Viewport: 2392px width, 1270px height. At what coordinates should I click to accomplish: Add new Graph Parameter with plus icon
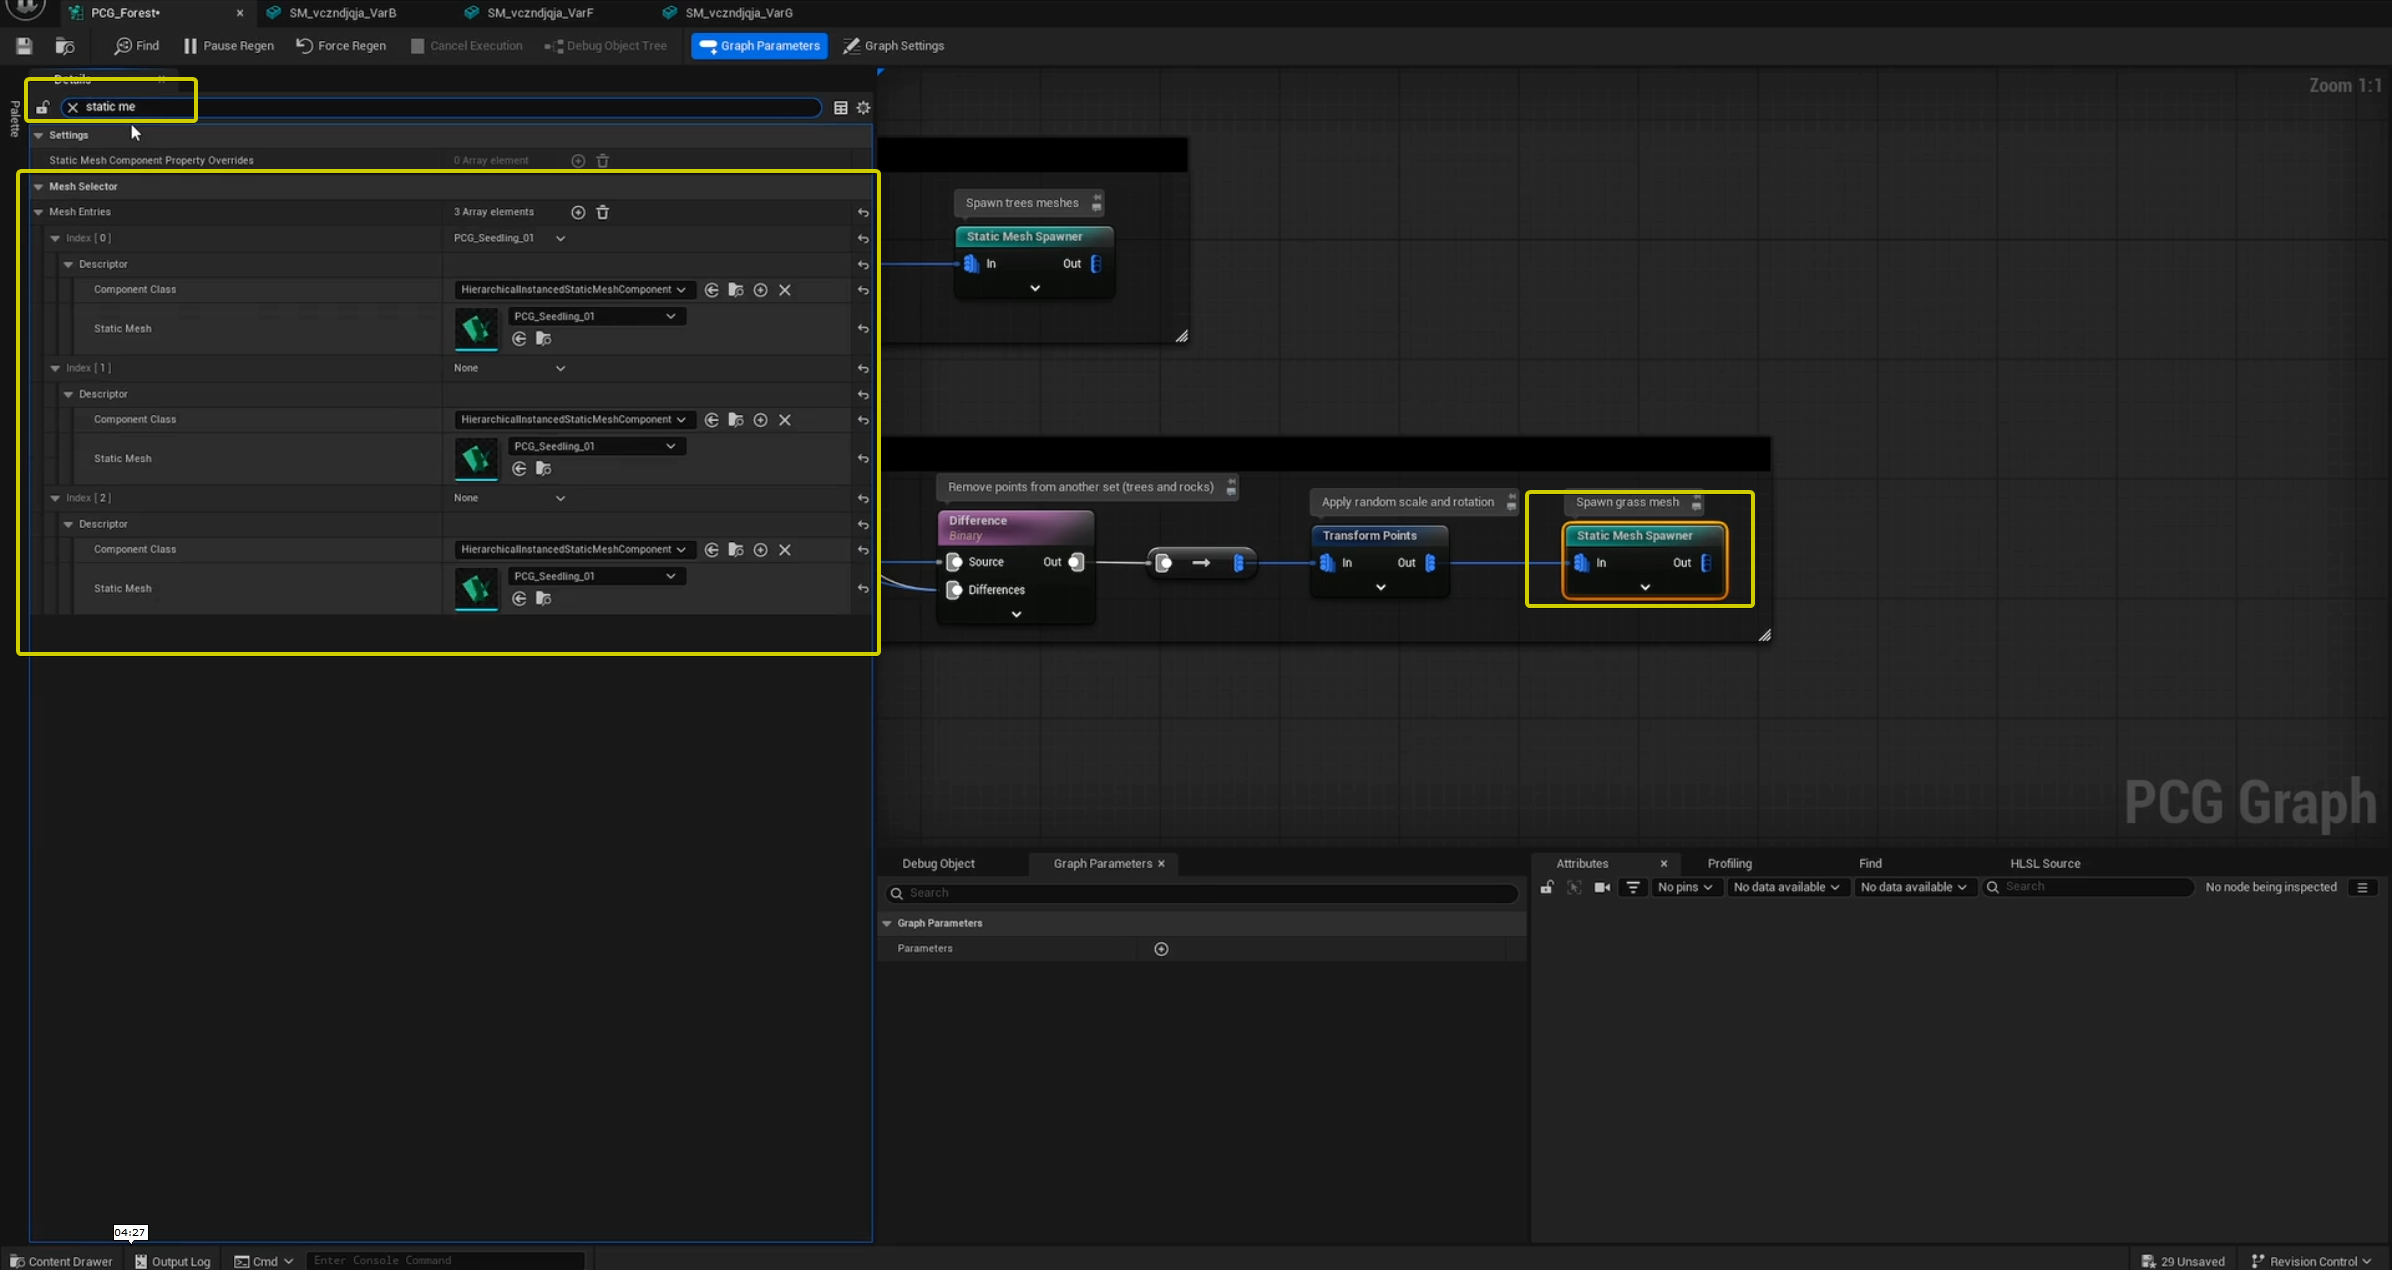(1161, 949)
